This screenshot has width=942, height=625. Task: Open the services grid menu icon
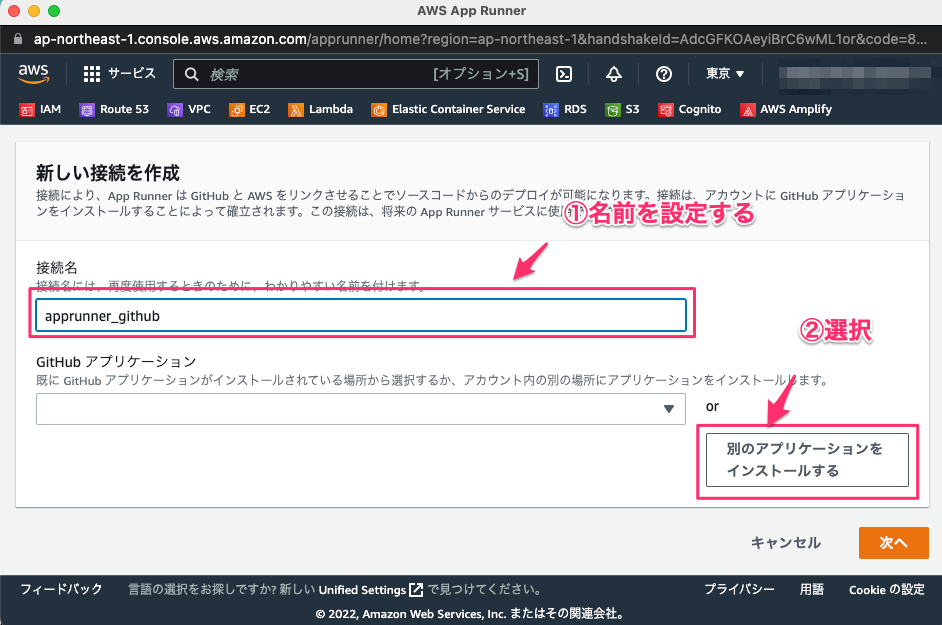point(92,74)
